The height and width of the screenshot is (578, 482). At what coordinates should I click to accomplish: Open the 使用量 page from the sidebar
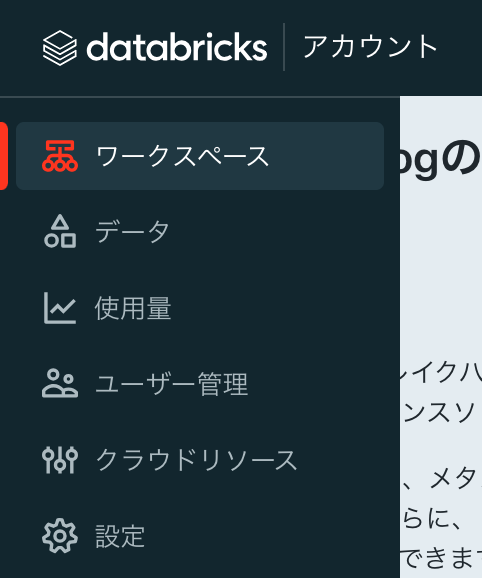[200, 308]
